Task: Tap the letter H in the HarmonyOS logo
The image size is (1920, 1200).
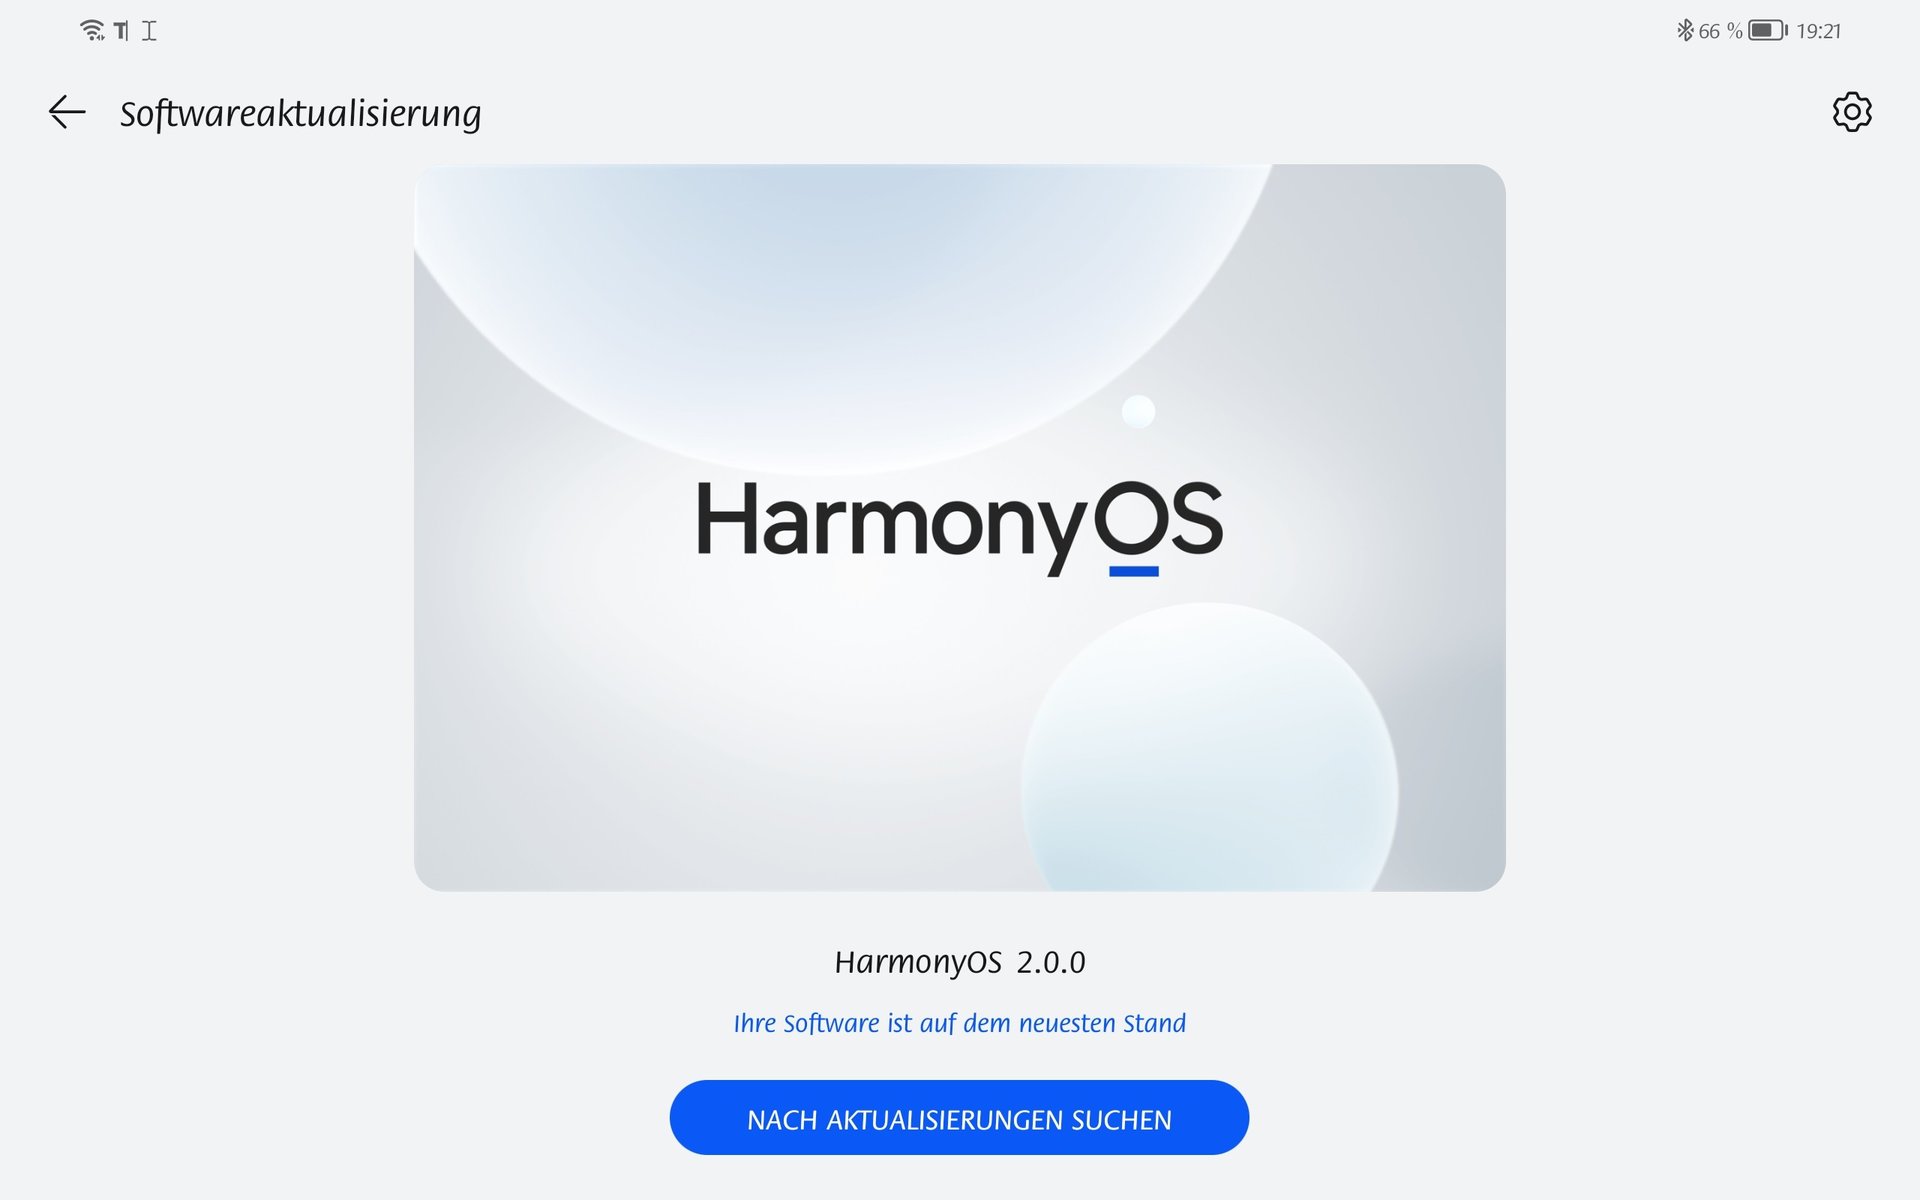Action: point(727,518)
